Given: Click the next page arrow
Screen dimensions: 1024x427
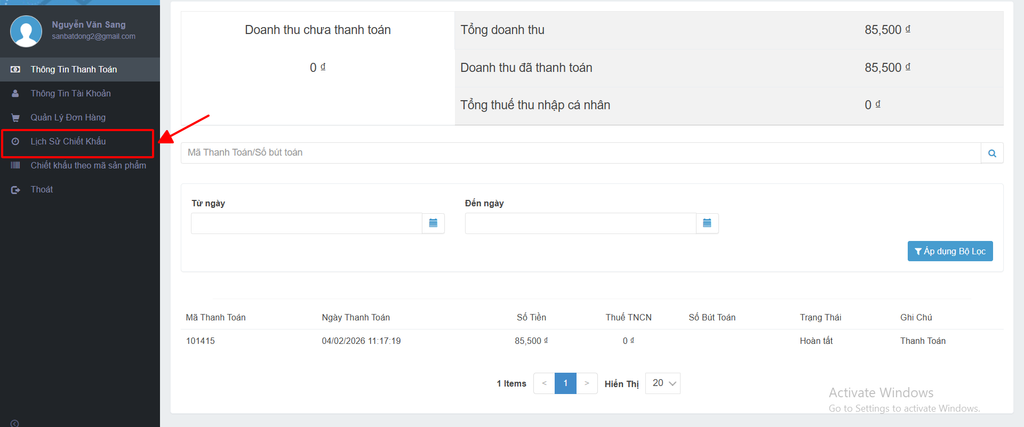Looking at the screenshot, I should (x=587, y=383).
